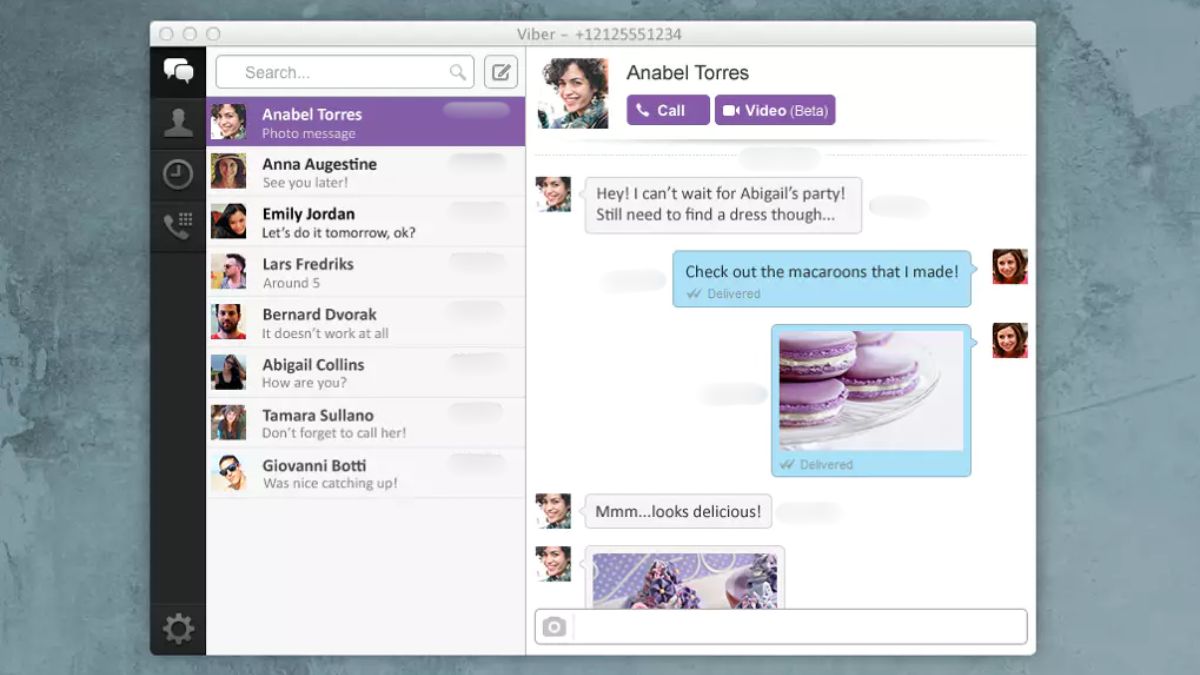Click the 'Hey! I can't wait' message
1200x675 pixels.
[723, 205]
